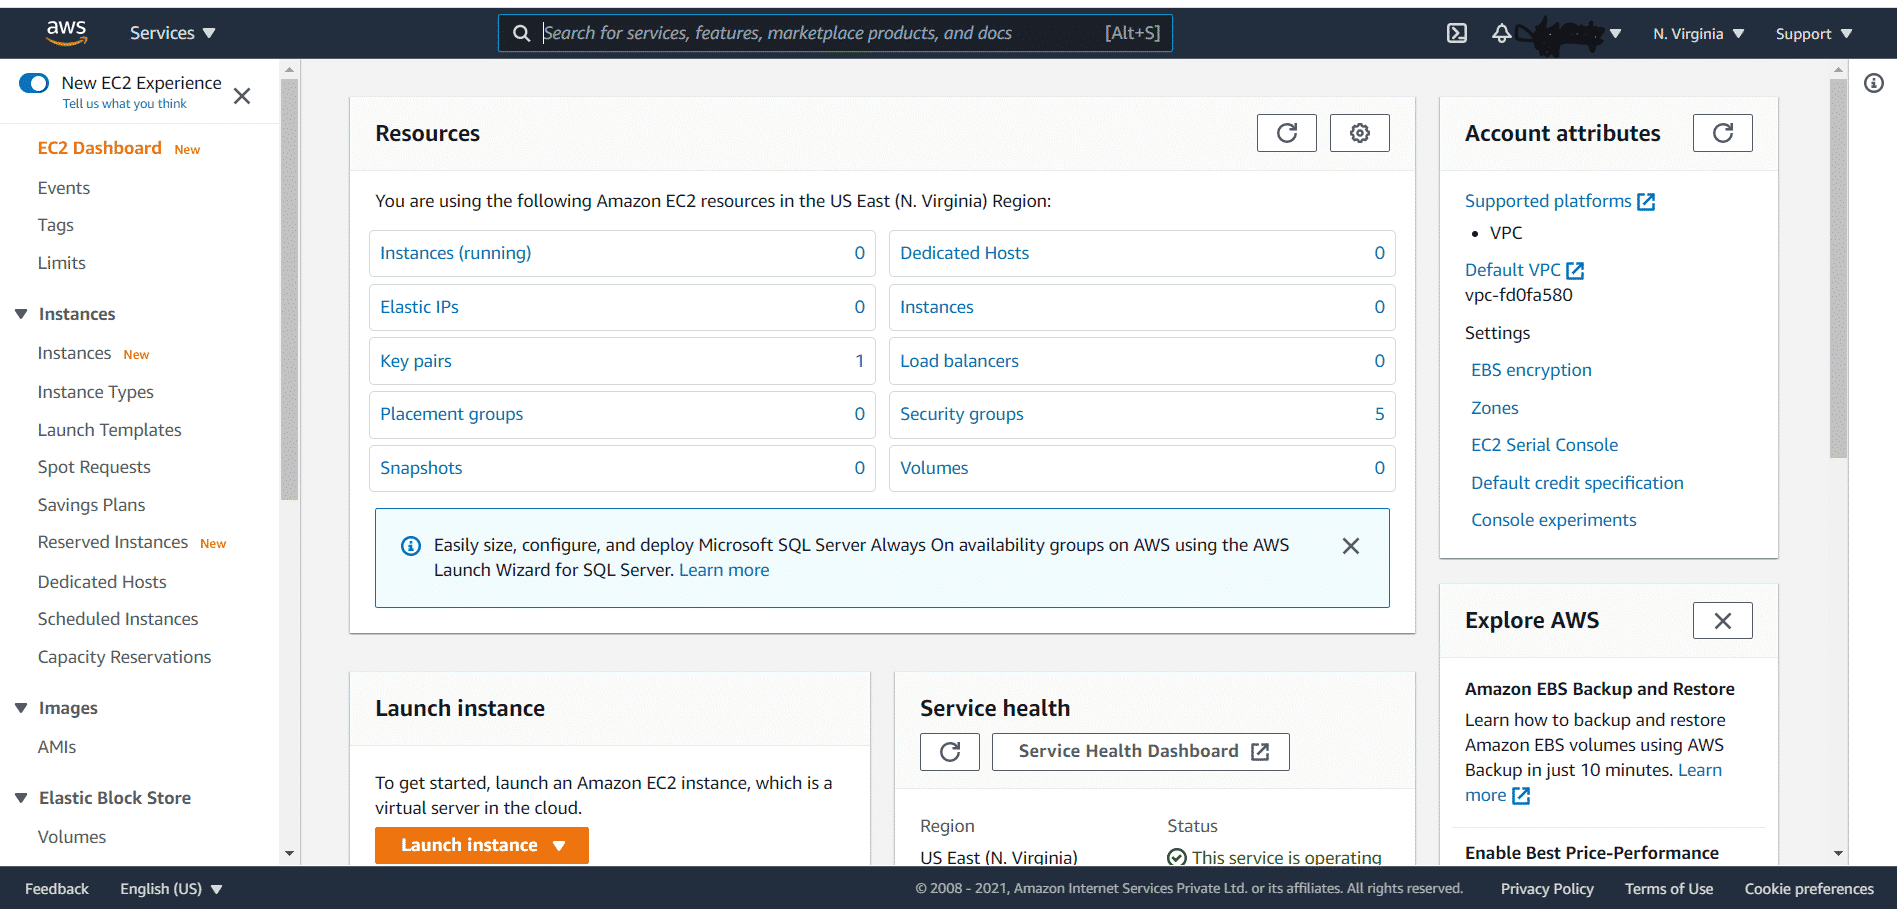Open Console experiments link
This screenshot has height=909, width=1897.
(1554, 520)
